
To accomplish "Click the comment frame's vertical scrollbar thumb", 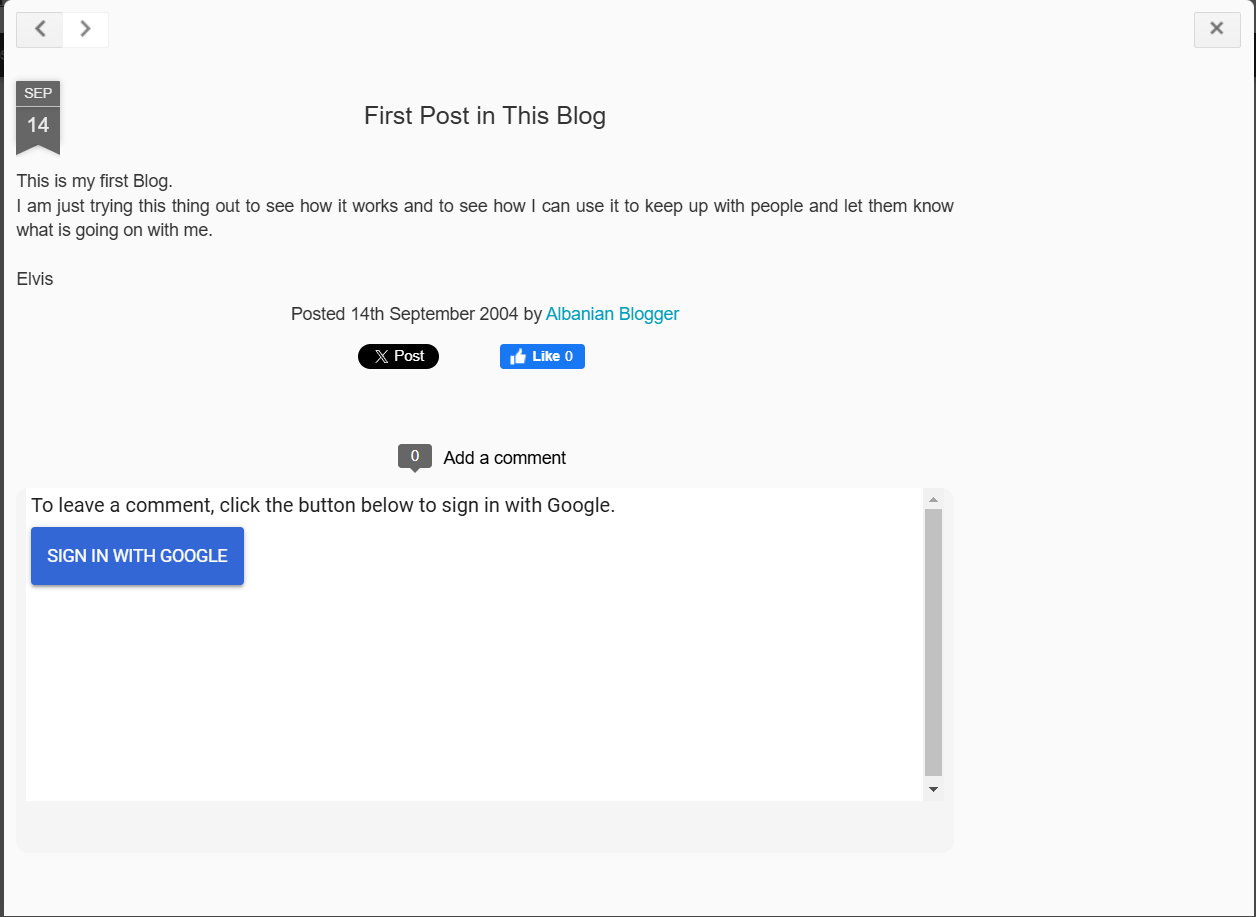I will point(933,640).
